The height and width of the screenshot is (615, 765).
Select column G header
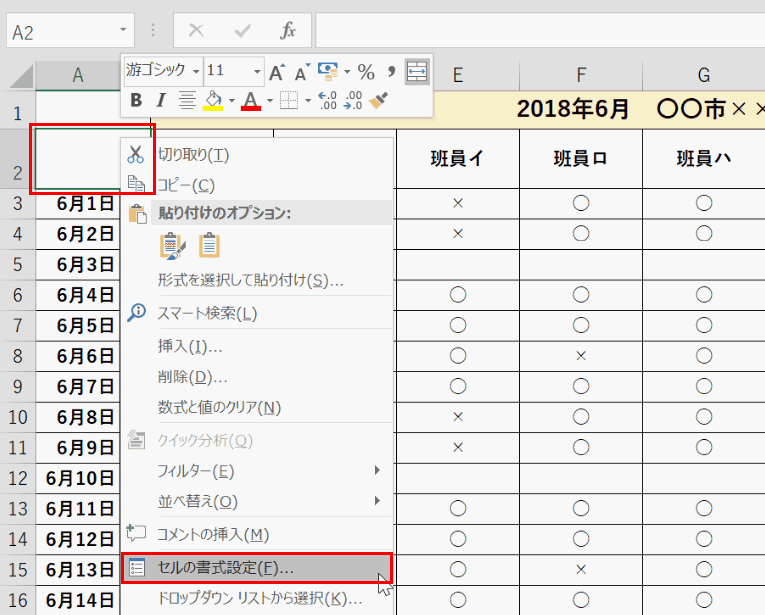click(704, 76)
